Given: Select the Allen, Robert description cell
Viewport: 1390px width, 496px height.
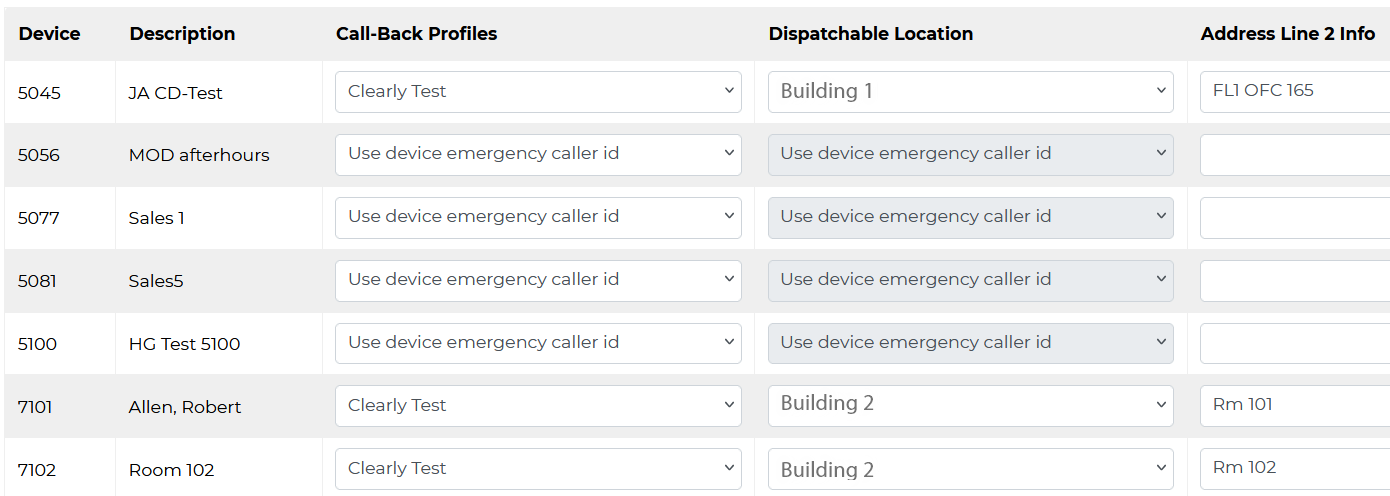Looking at the screenshot, I should click(x=185, y=407).
